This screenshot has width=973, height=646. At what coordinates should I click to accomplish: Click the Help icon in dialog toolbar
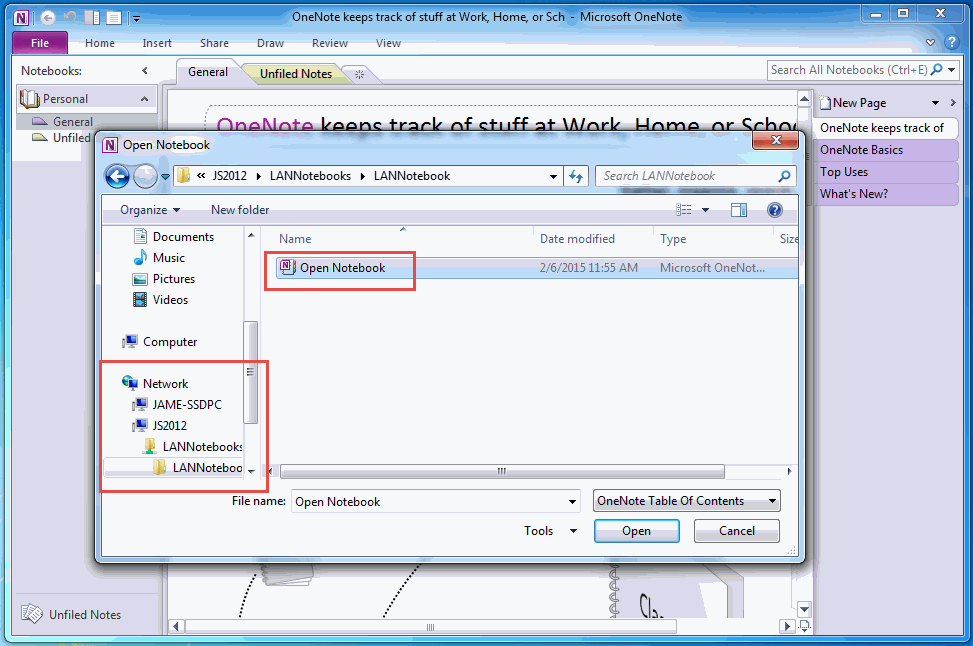tap(774, 210)
